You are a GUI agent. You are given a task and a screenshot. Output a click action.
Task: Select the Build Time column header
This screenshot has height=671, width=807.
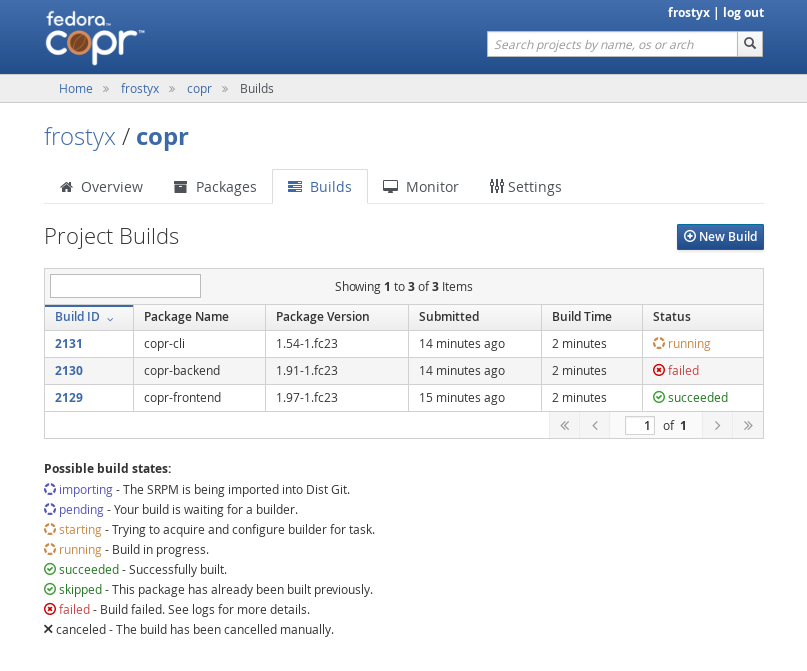click(x=580, y=317)
